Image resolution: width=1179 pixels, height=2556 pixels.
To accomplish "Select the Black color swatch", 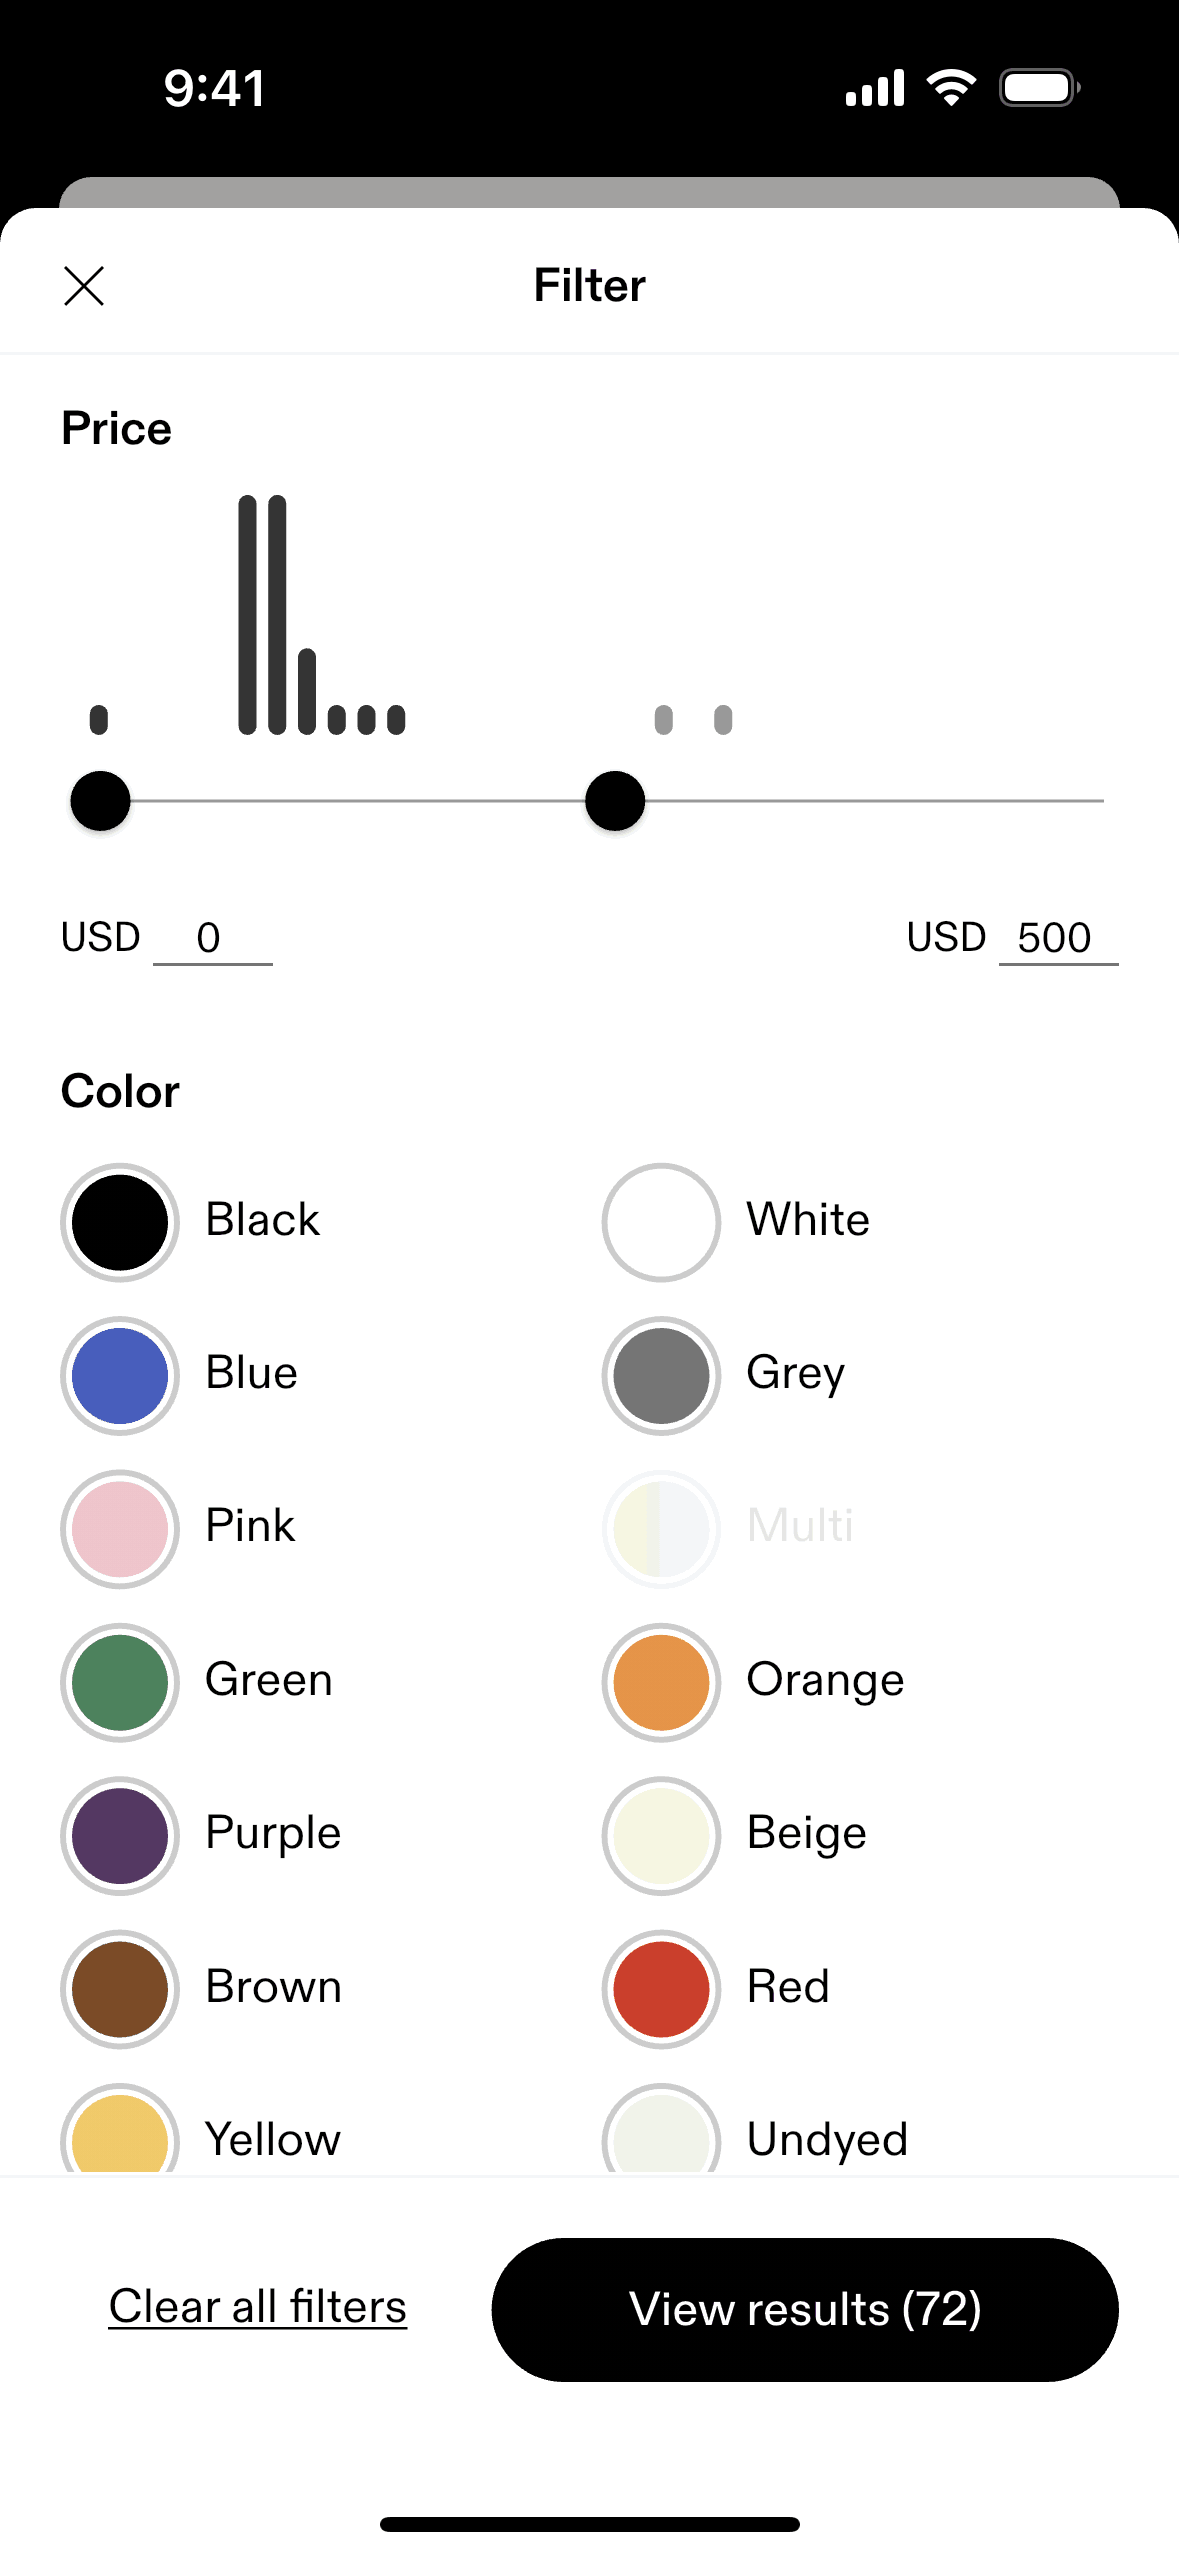I will click(120, 1222).
